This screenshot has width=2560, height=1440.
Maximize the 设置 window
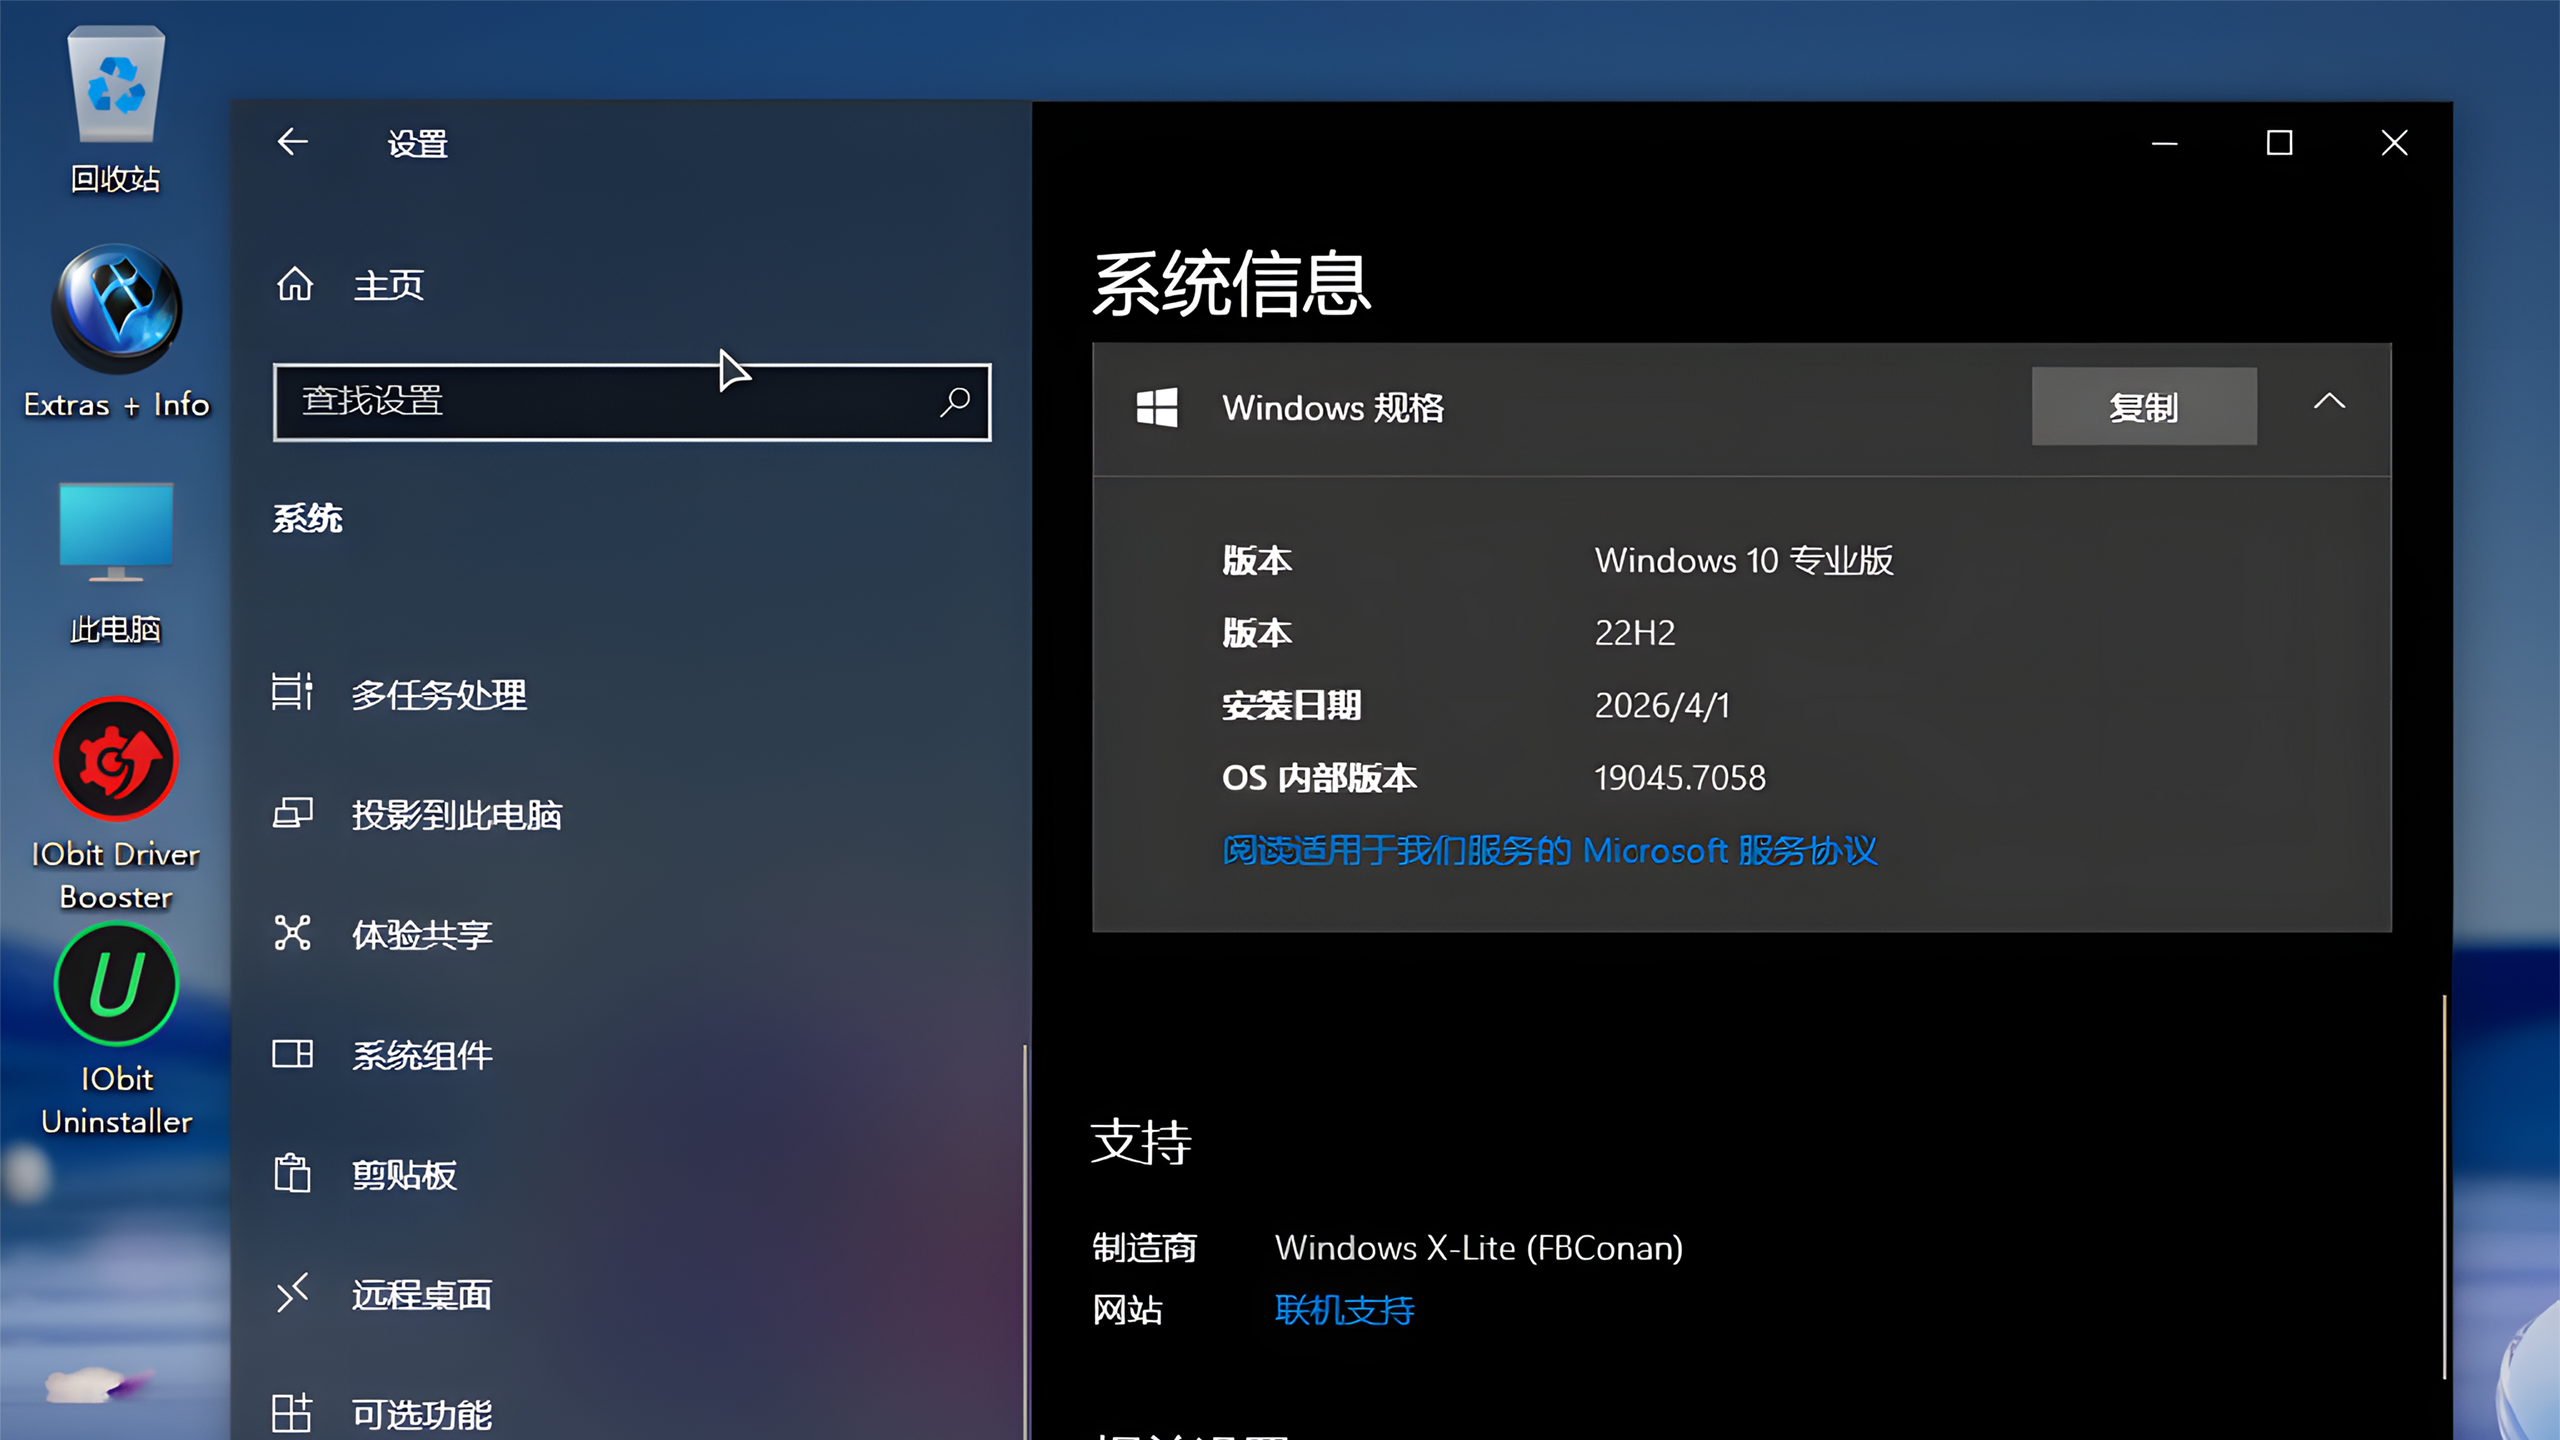click(2279, 143)
